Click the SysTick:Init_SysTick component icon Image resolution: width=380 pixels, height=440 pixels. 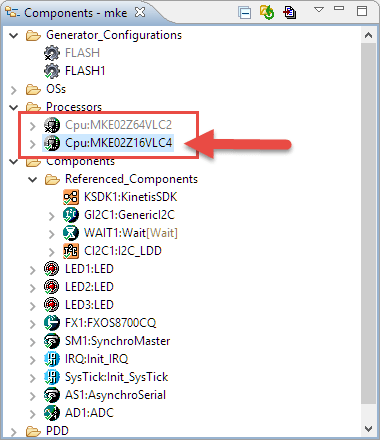point(52,377)
